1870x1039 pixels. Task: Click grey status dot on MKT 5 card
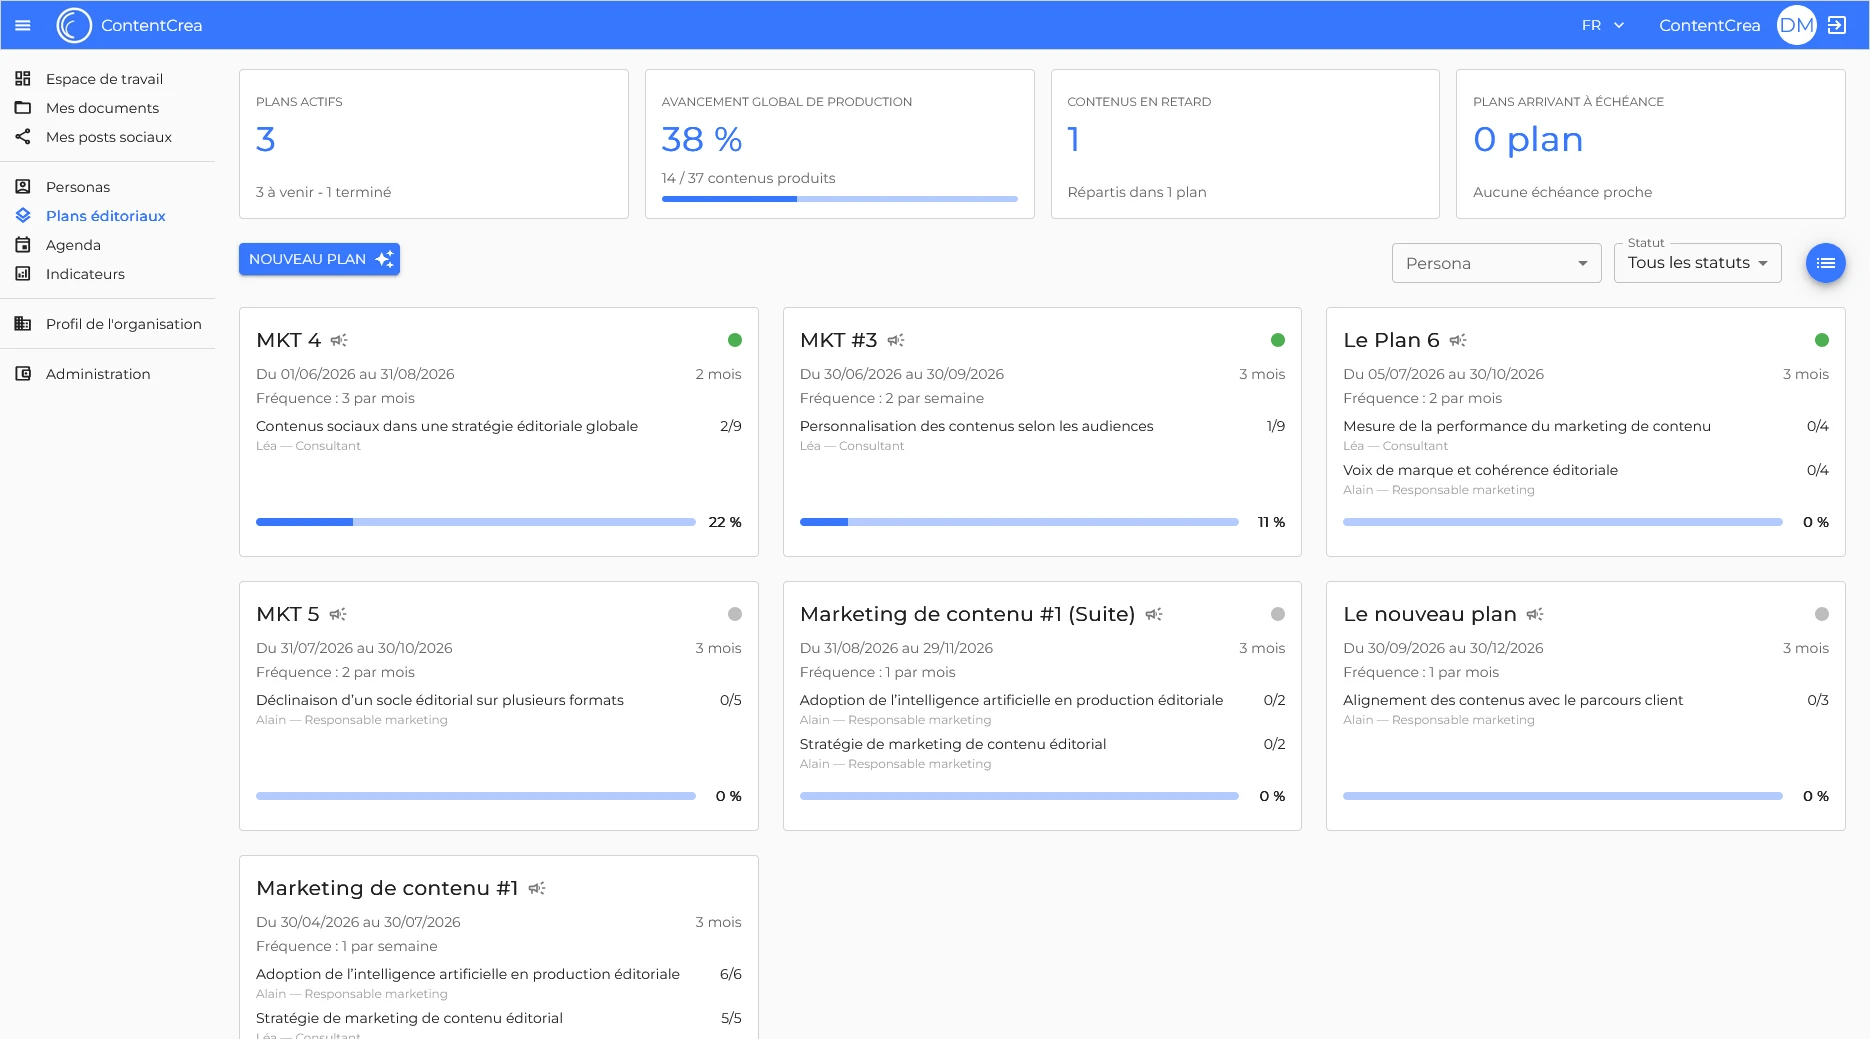(x=735, y=614)
